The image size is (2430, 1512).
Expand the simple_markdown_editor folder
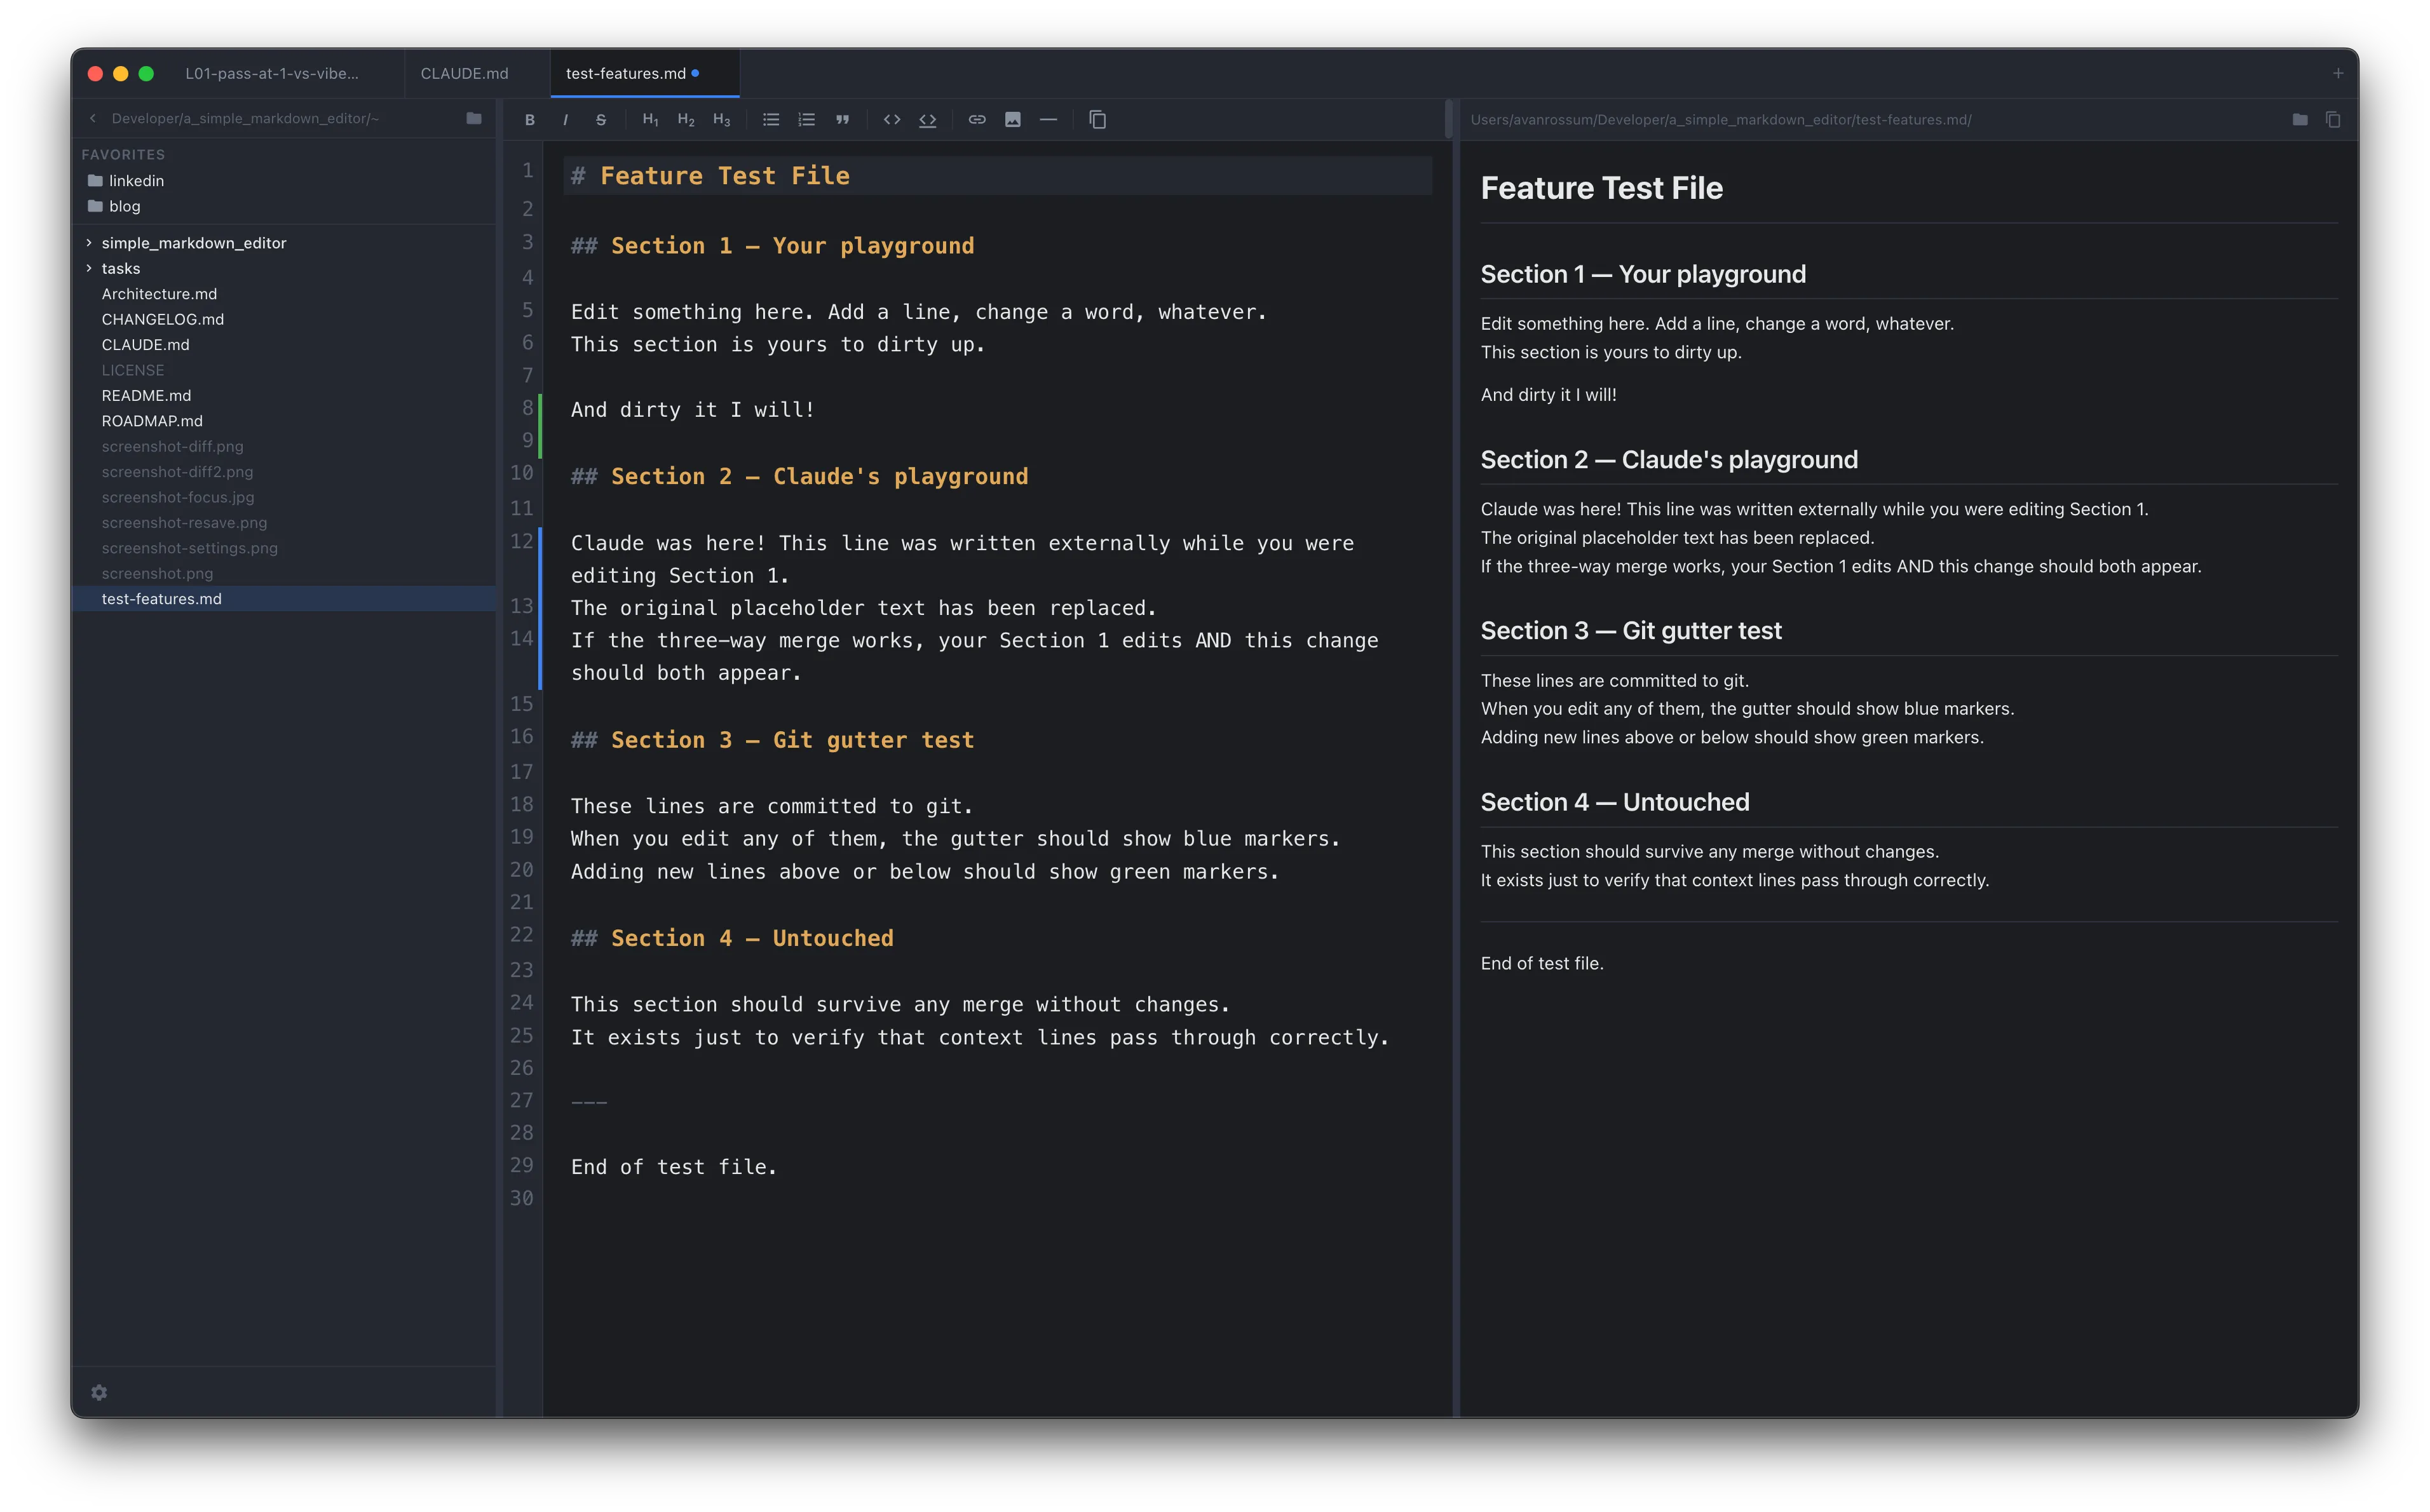[90, 242]
